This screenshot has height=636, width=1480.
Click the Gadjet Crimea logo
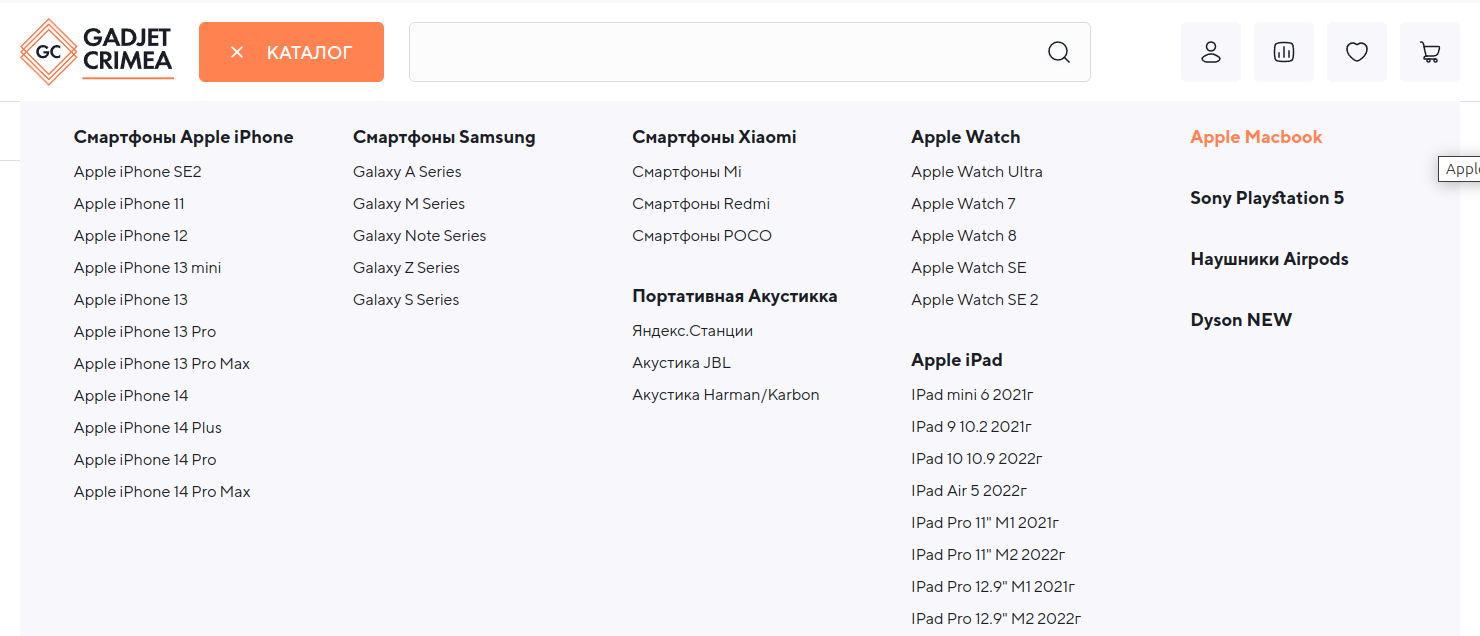click(97, 52)
